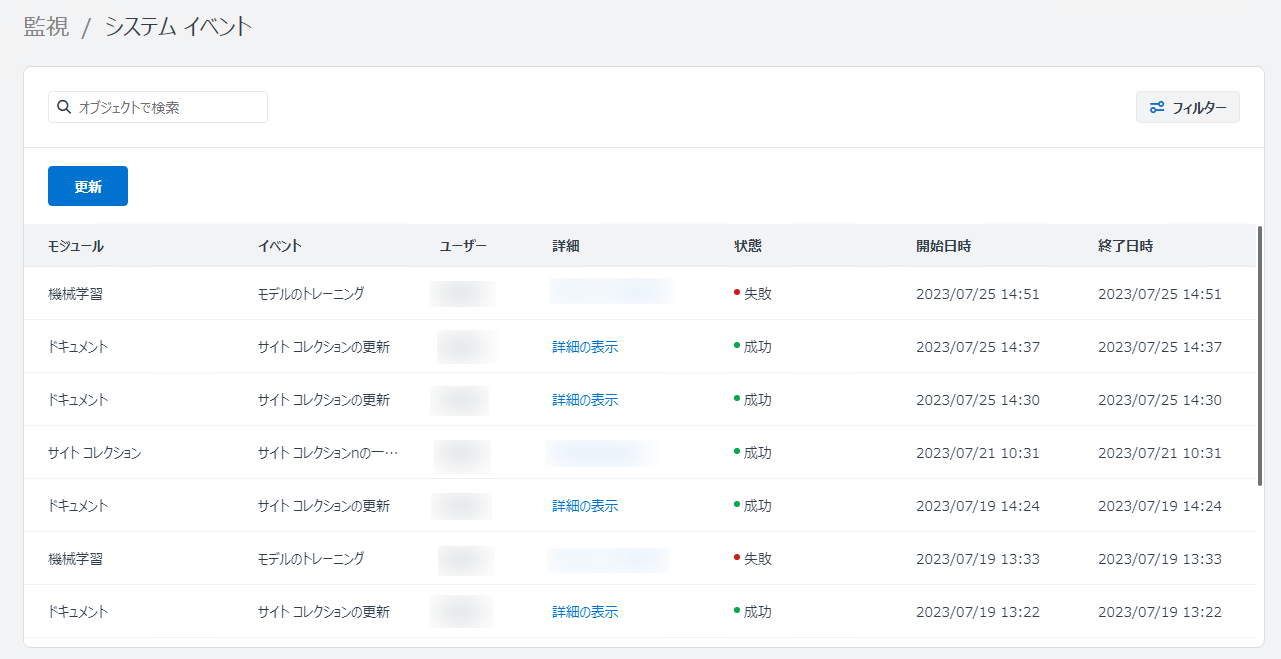Select the truncated サイト コレクションの一… event cell
Viewport: 1281px width, 659px height.
point(327,452)
